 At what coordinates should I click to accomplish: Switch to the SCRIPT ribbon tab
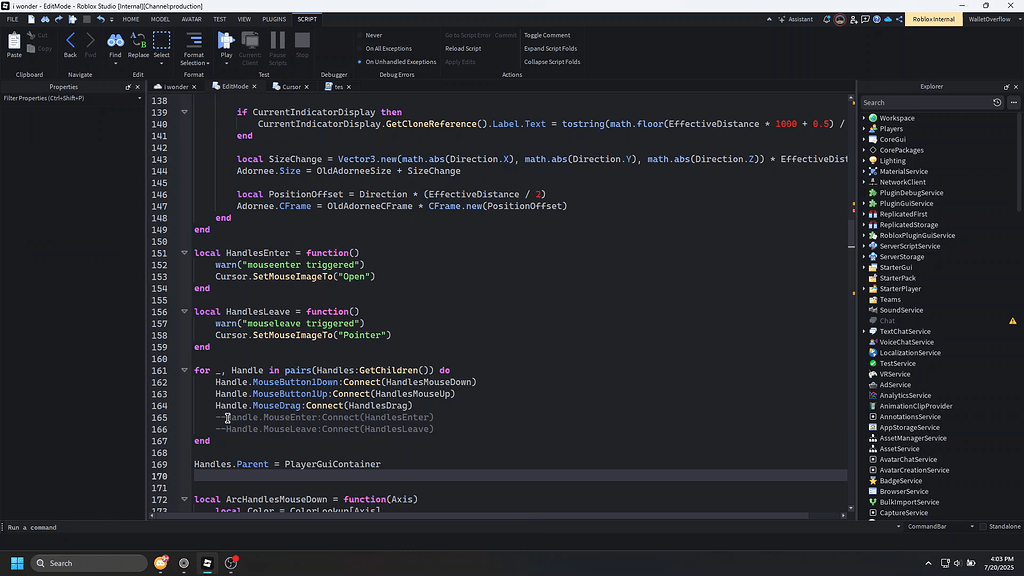tap(307, 18)
